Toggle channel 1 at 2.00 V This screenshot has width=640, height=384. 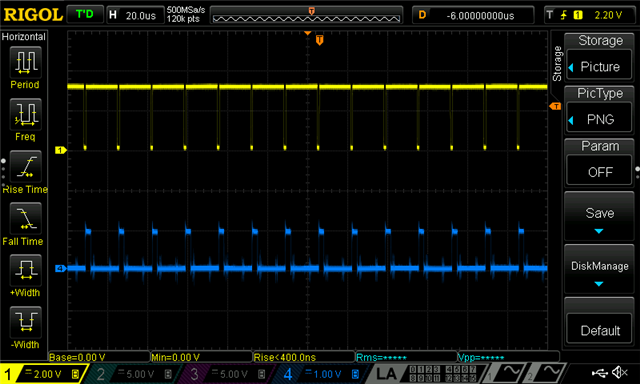pyautogui.click(x=42, y=374)
